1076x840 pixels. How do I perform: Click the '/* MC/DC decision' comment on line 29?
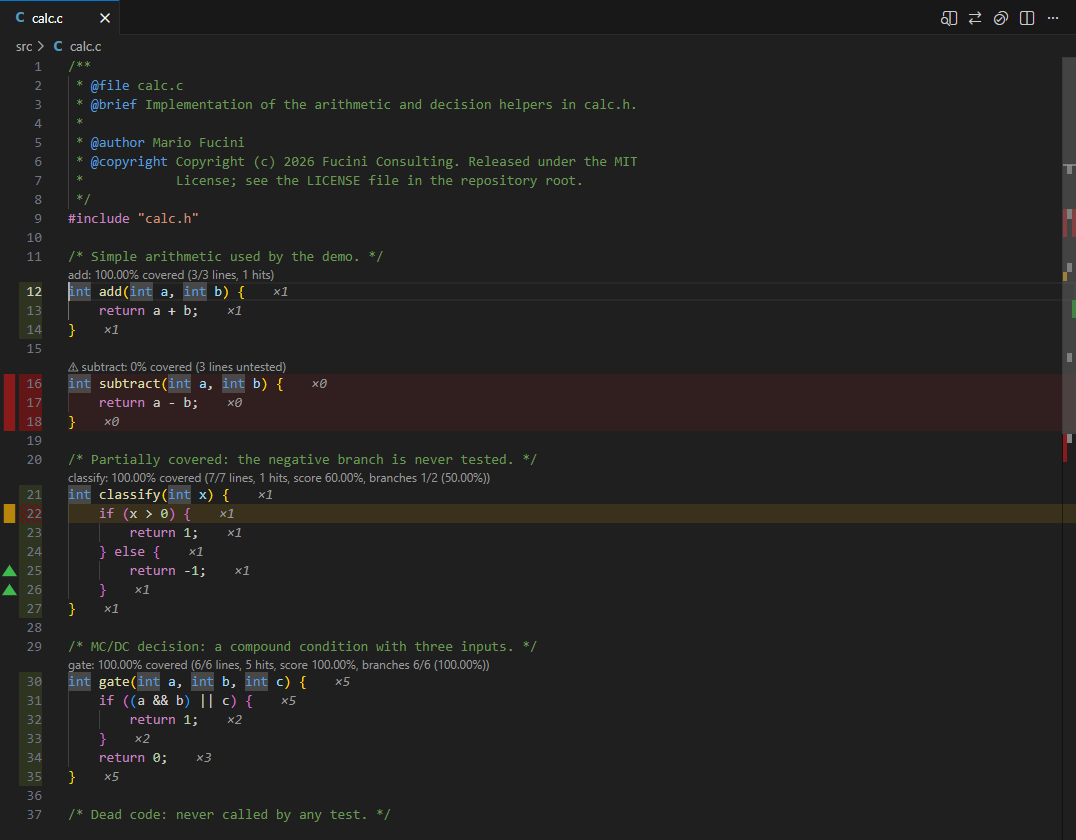click(x=303, y=646)
